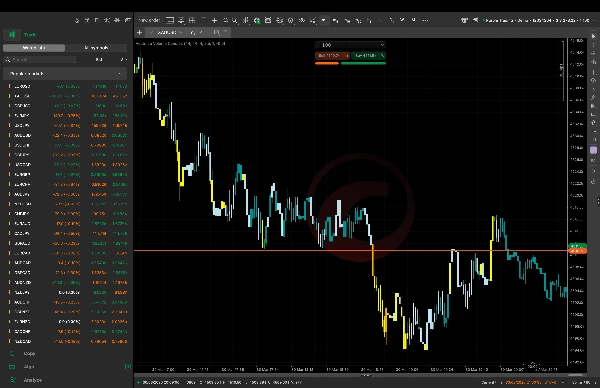
Task: Open the Copy section in sidebar
Action: [29, 354]
